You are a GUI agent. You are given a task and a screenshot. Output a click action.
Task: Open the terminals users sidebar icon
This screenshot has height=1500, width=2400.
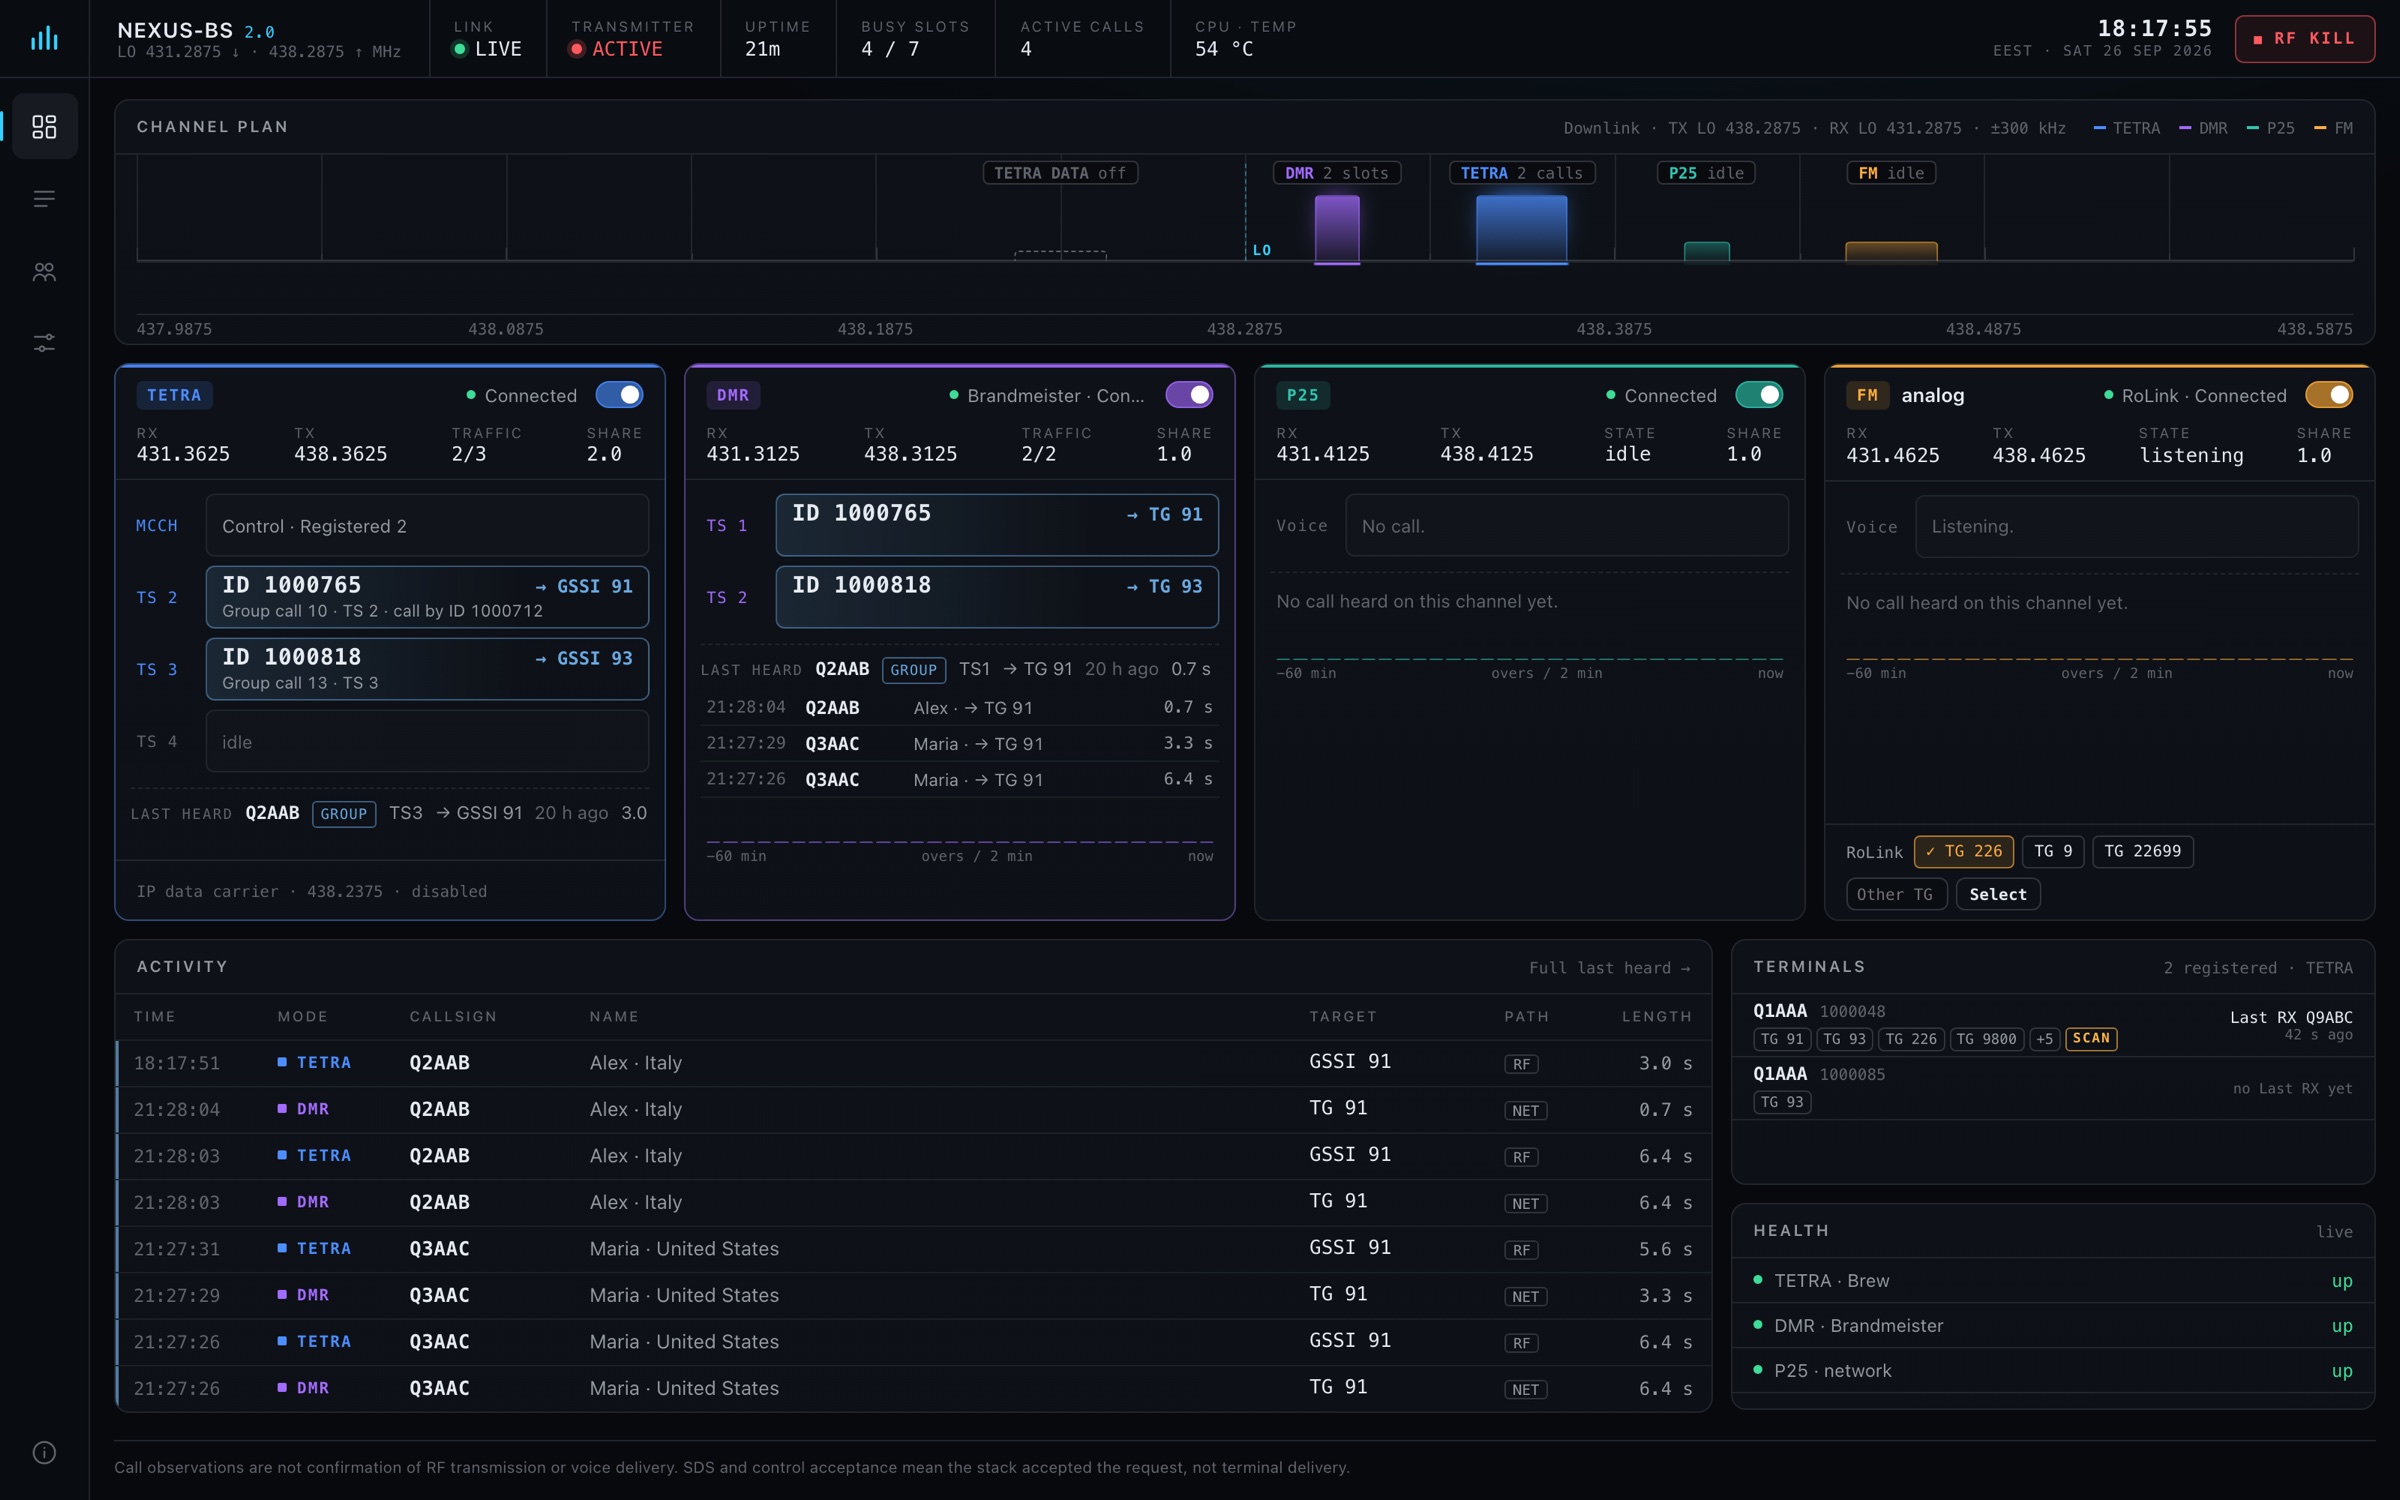click(x=44, y=271)
